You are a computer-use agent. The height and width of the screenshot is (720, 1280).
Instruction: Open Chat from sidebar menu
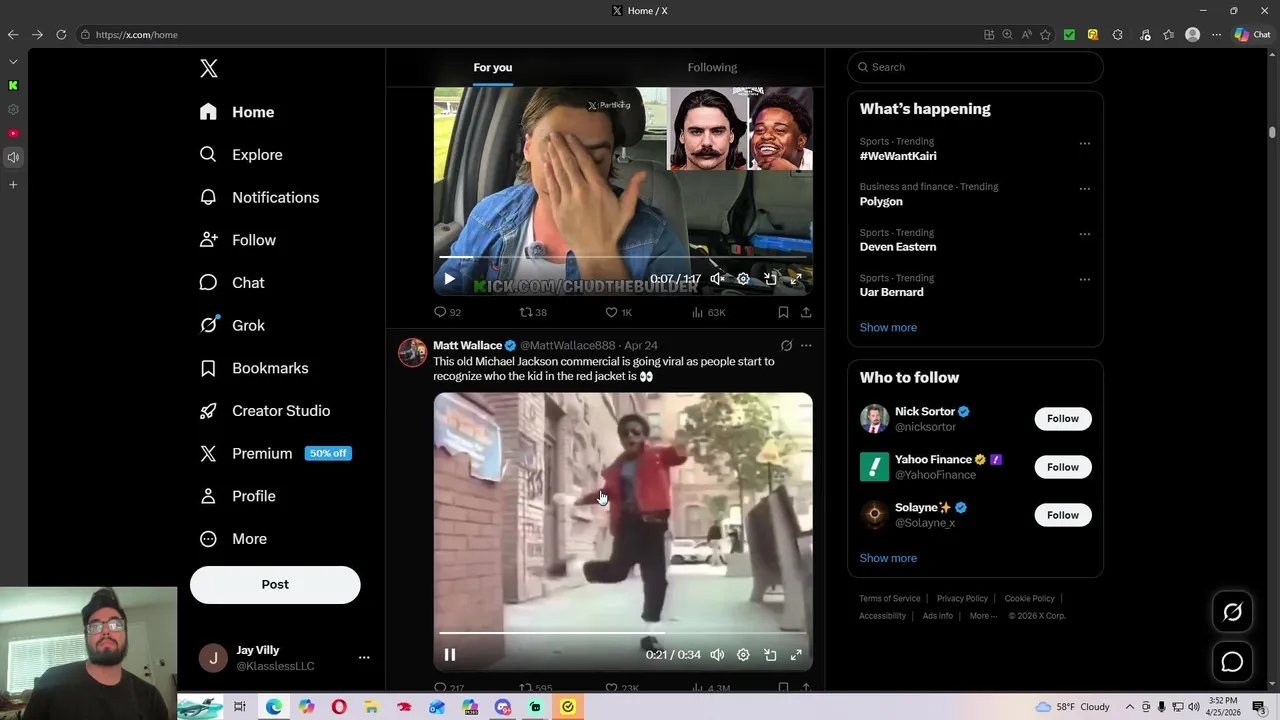(232, 283)
